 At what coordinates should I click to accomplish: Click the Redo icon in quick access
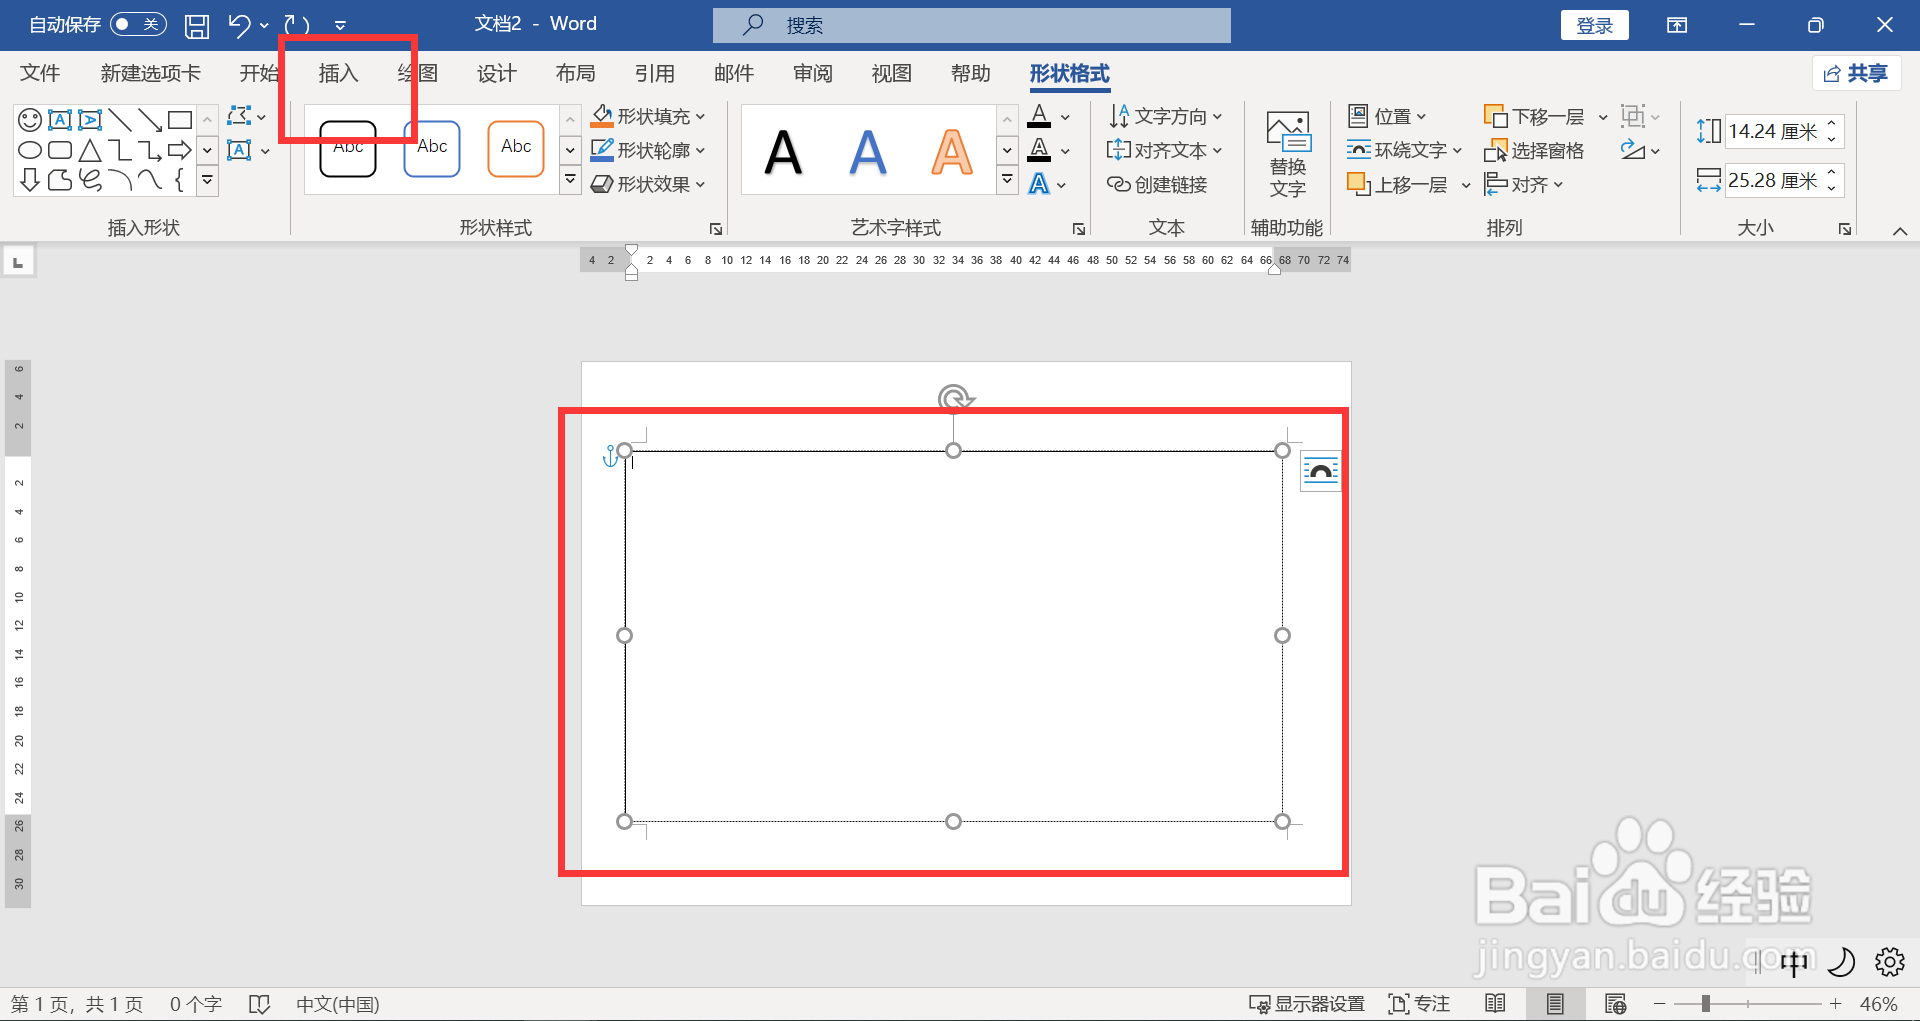(296, 25)
